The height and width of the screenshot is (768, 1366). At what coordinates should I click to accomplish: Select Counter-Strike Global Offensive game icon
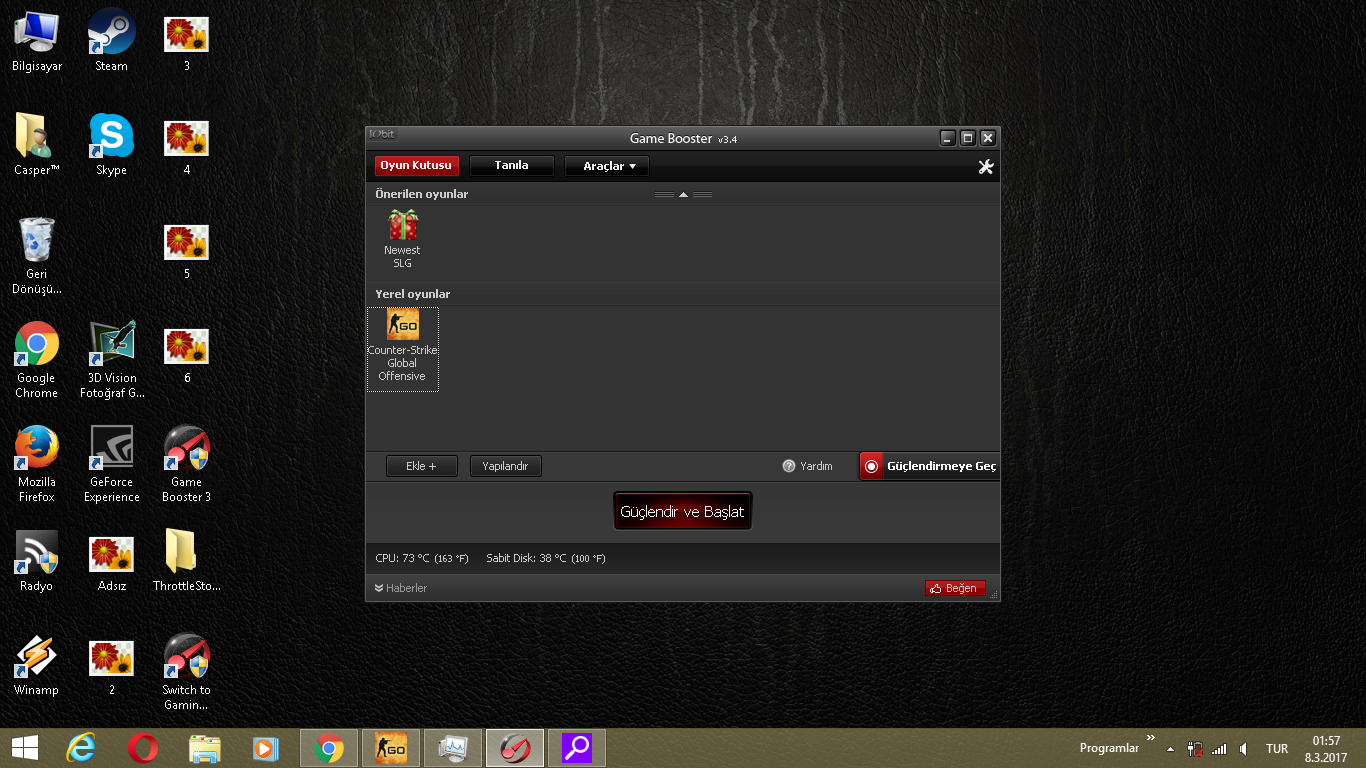coord(402,349)
